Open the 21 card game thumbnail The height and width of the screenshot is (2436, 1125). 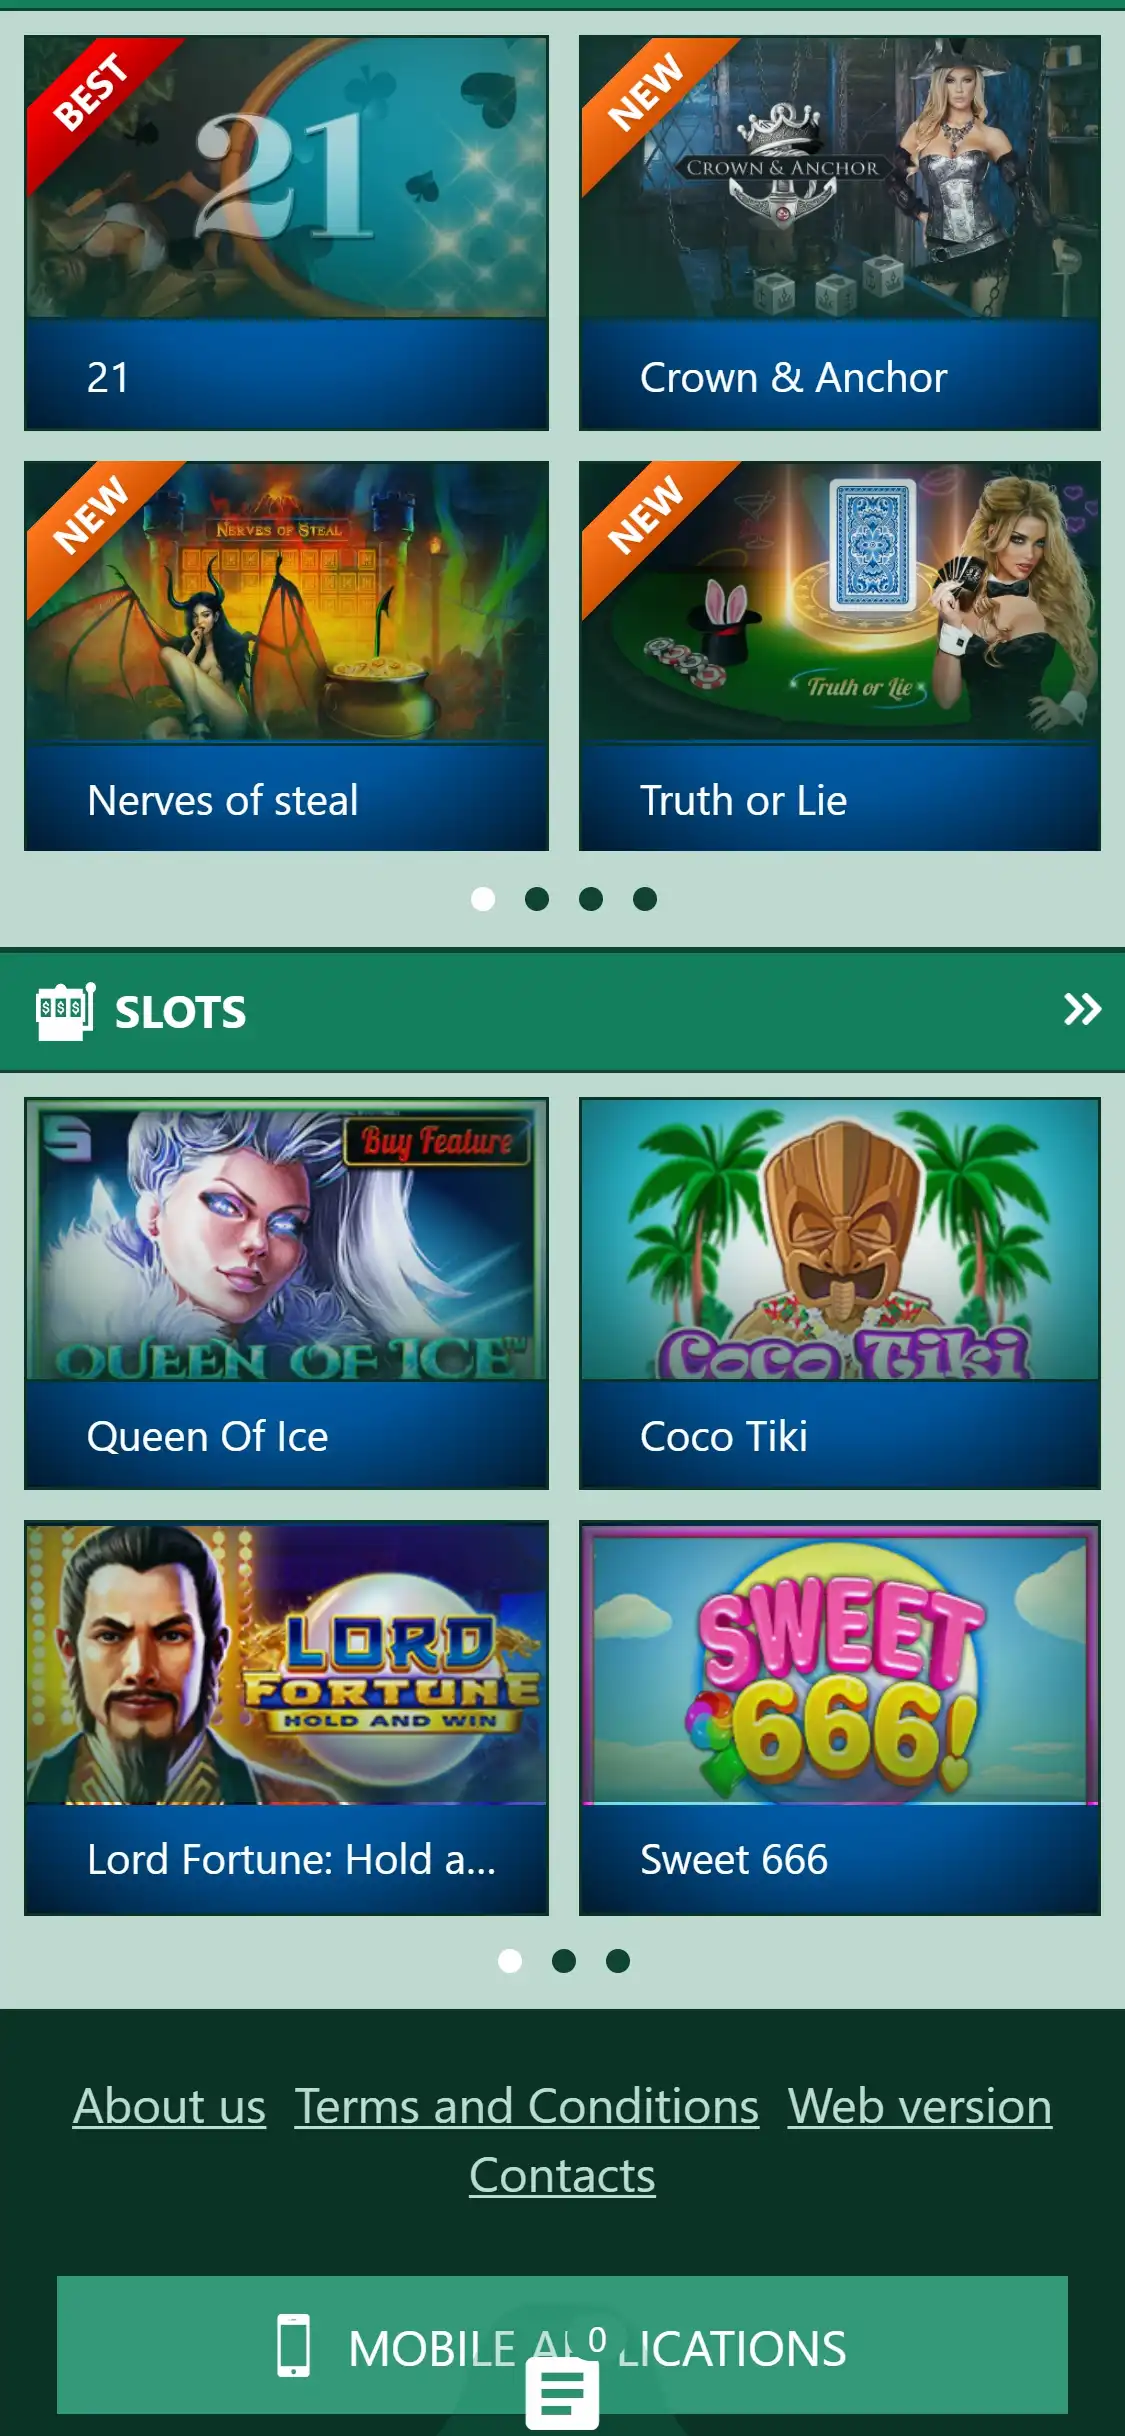pyautogui.click(x=287, y=178)
